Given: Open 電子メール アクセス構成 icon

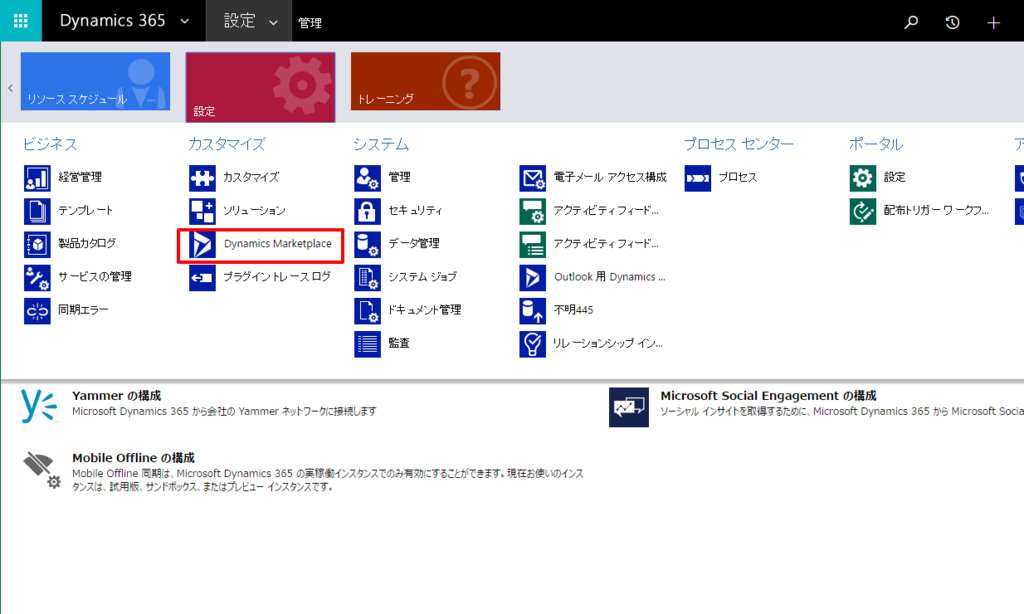Looking at the screenshot, I should pyautogui.click(x=533, y=178).
